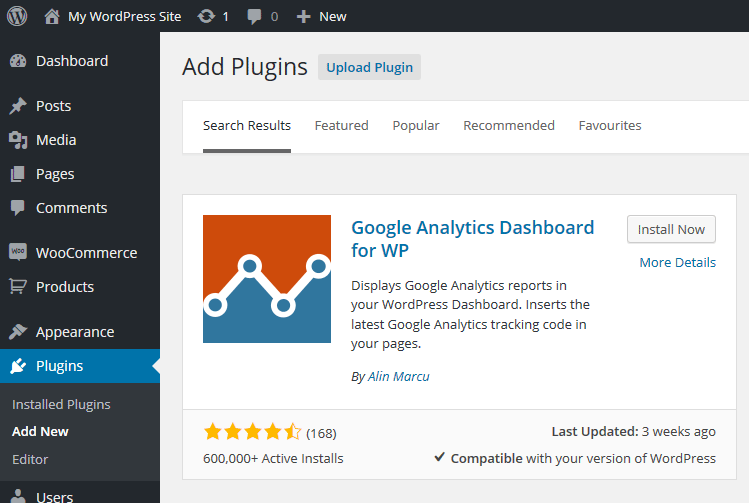Image resolution: width=749 pixels, height=503 pixels.
Task: Switch to the Popular tab
Action: (x=416, y=126)
